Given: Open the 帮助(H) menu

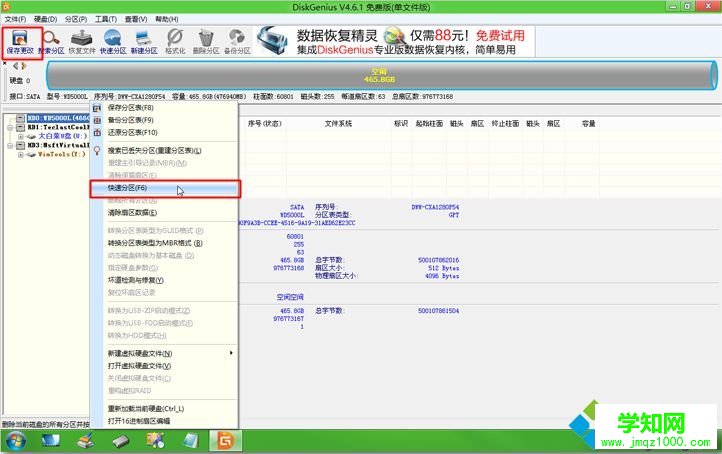Looking at the screenshot, I should [166, 19].
